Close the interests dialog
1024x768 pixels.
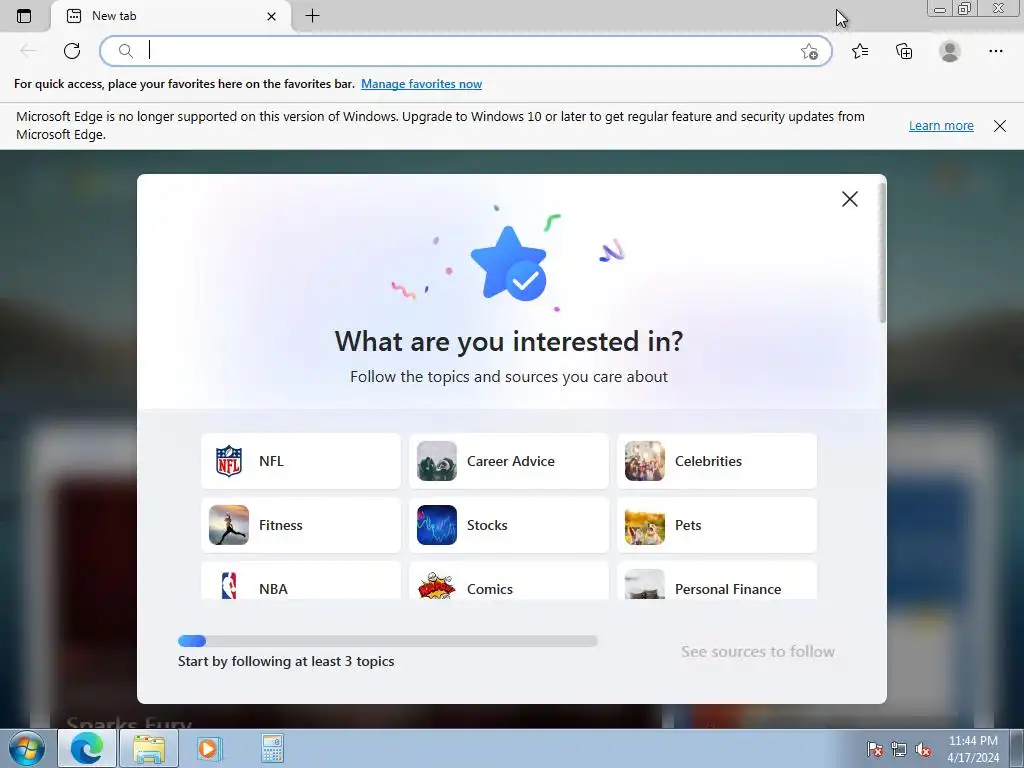point(850,199)
